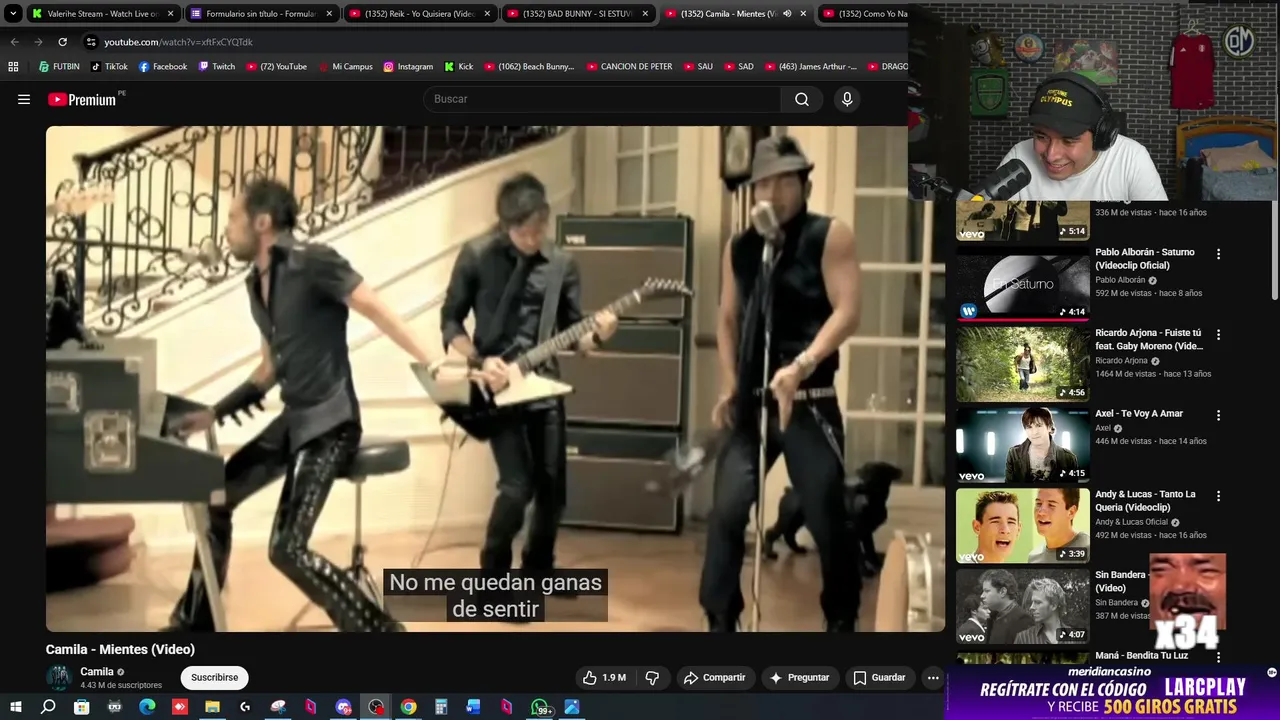This screenshot has height=720, width=1280.
Task: Open the tab search dropdown arrow
Action: (x=13, y=14)
